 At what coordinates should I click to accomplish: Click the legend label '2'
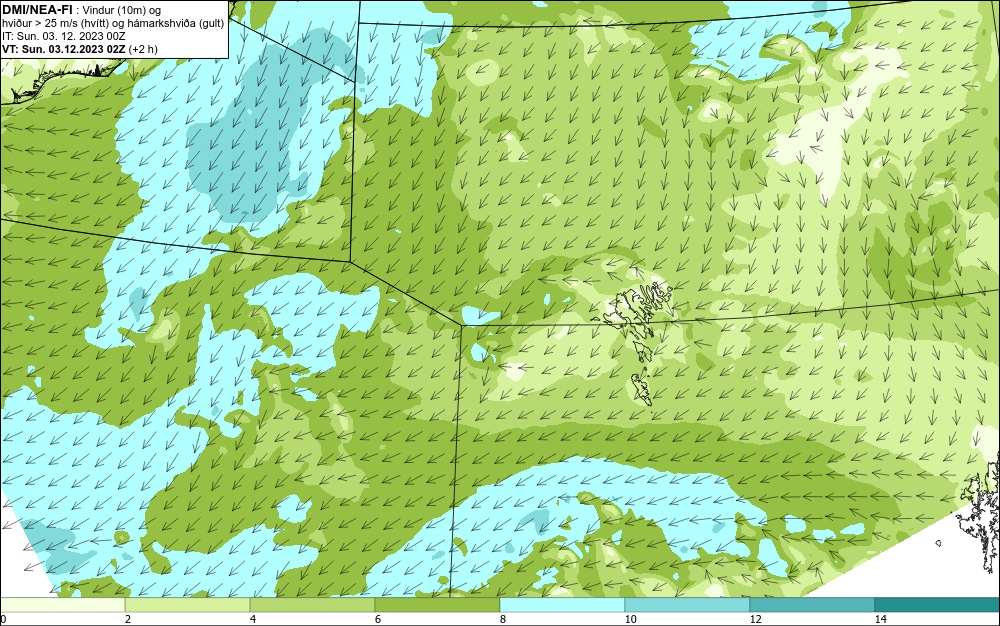pyautogui.click(x=128, y=619)
